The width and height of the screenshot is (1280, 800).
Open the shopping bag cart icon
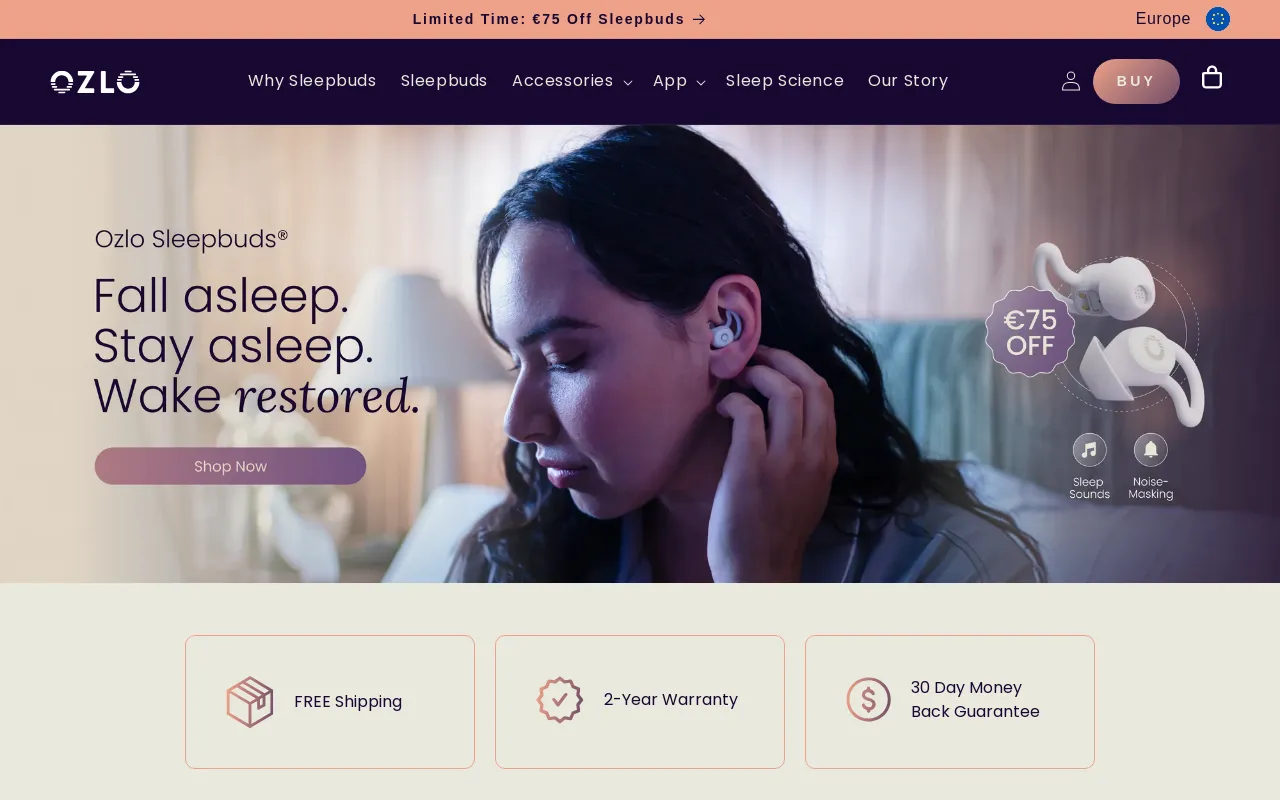click(x=1212, y=78)
